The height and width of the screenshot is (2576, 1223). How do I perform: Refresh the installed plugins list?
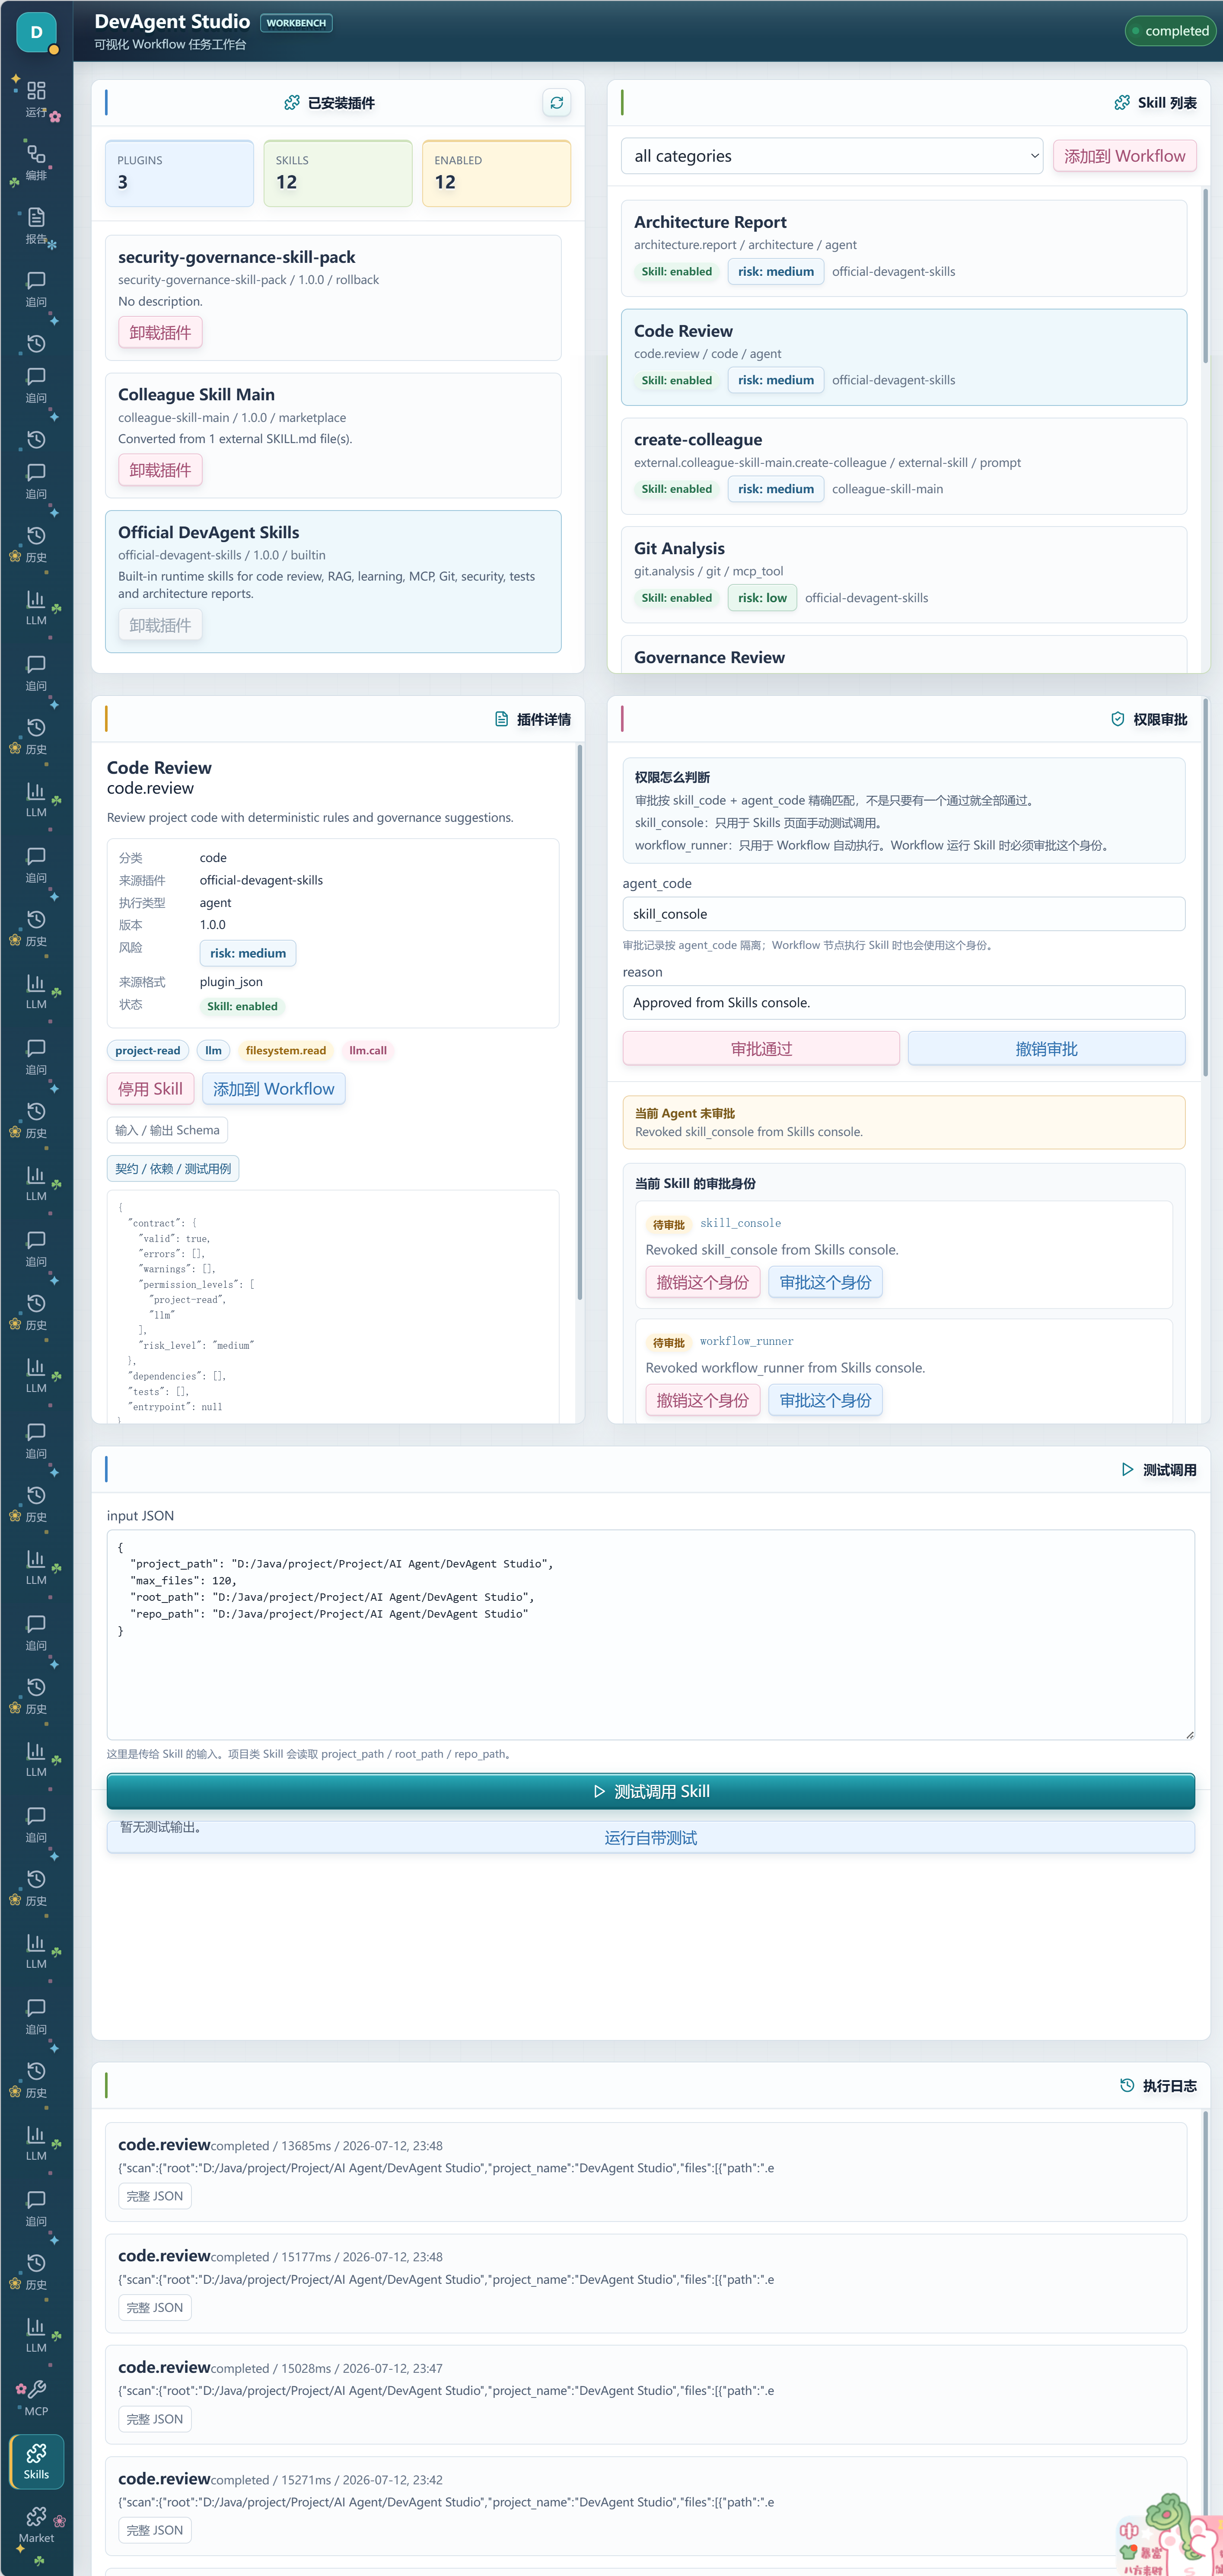[x=556, y=102]
